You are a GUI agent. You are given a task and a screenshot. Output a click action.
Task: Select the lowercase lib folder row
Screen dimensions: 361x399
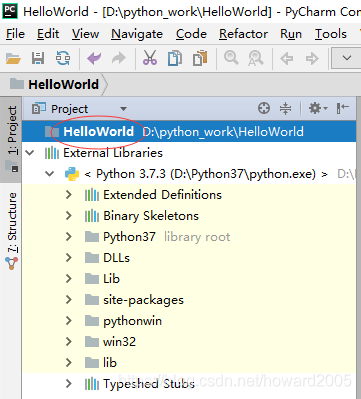(x=110, y=363)
